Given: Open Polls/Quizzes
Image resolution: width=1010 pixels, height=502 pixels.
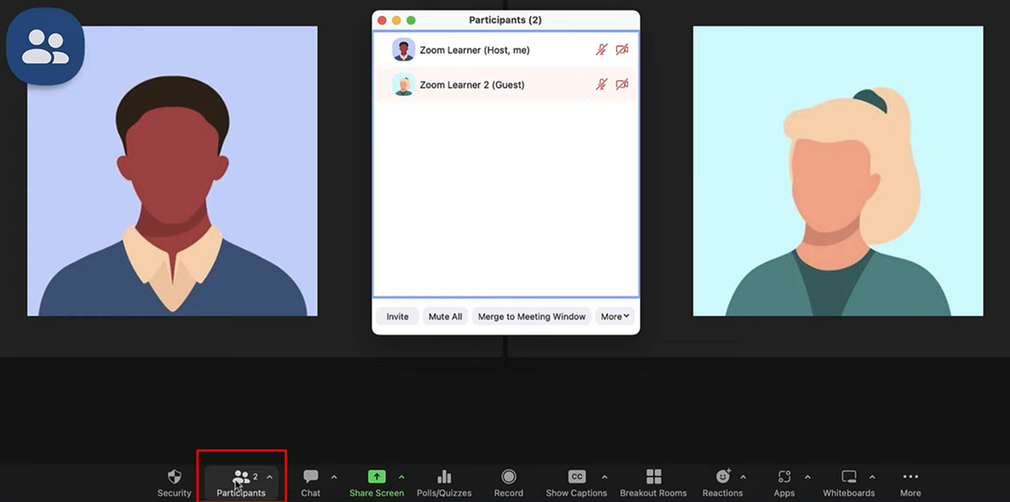Looking at the screenshot, I should [x=444, y=478].
